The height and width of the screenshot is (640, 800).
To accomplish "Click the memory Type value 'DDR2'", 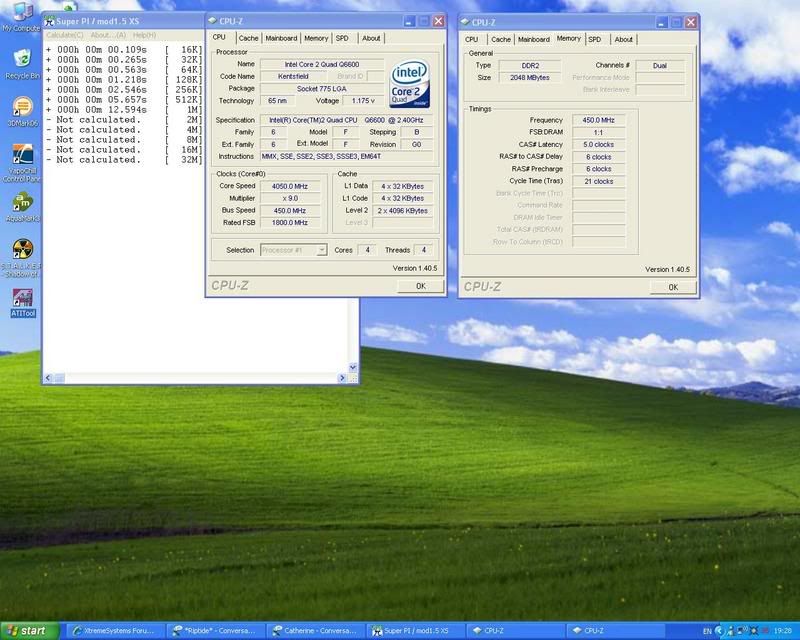I will [530, 65].
